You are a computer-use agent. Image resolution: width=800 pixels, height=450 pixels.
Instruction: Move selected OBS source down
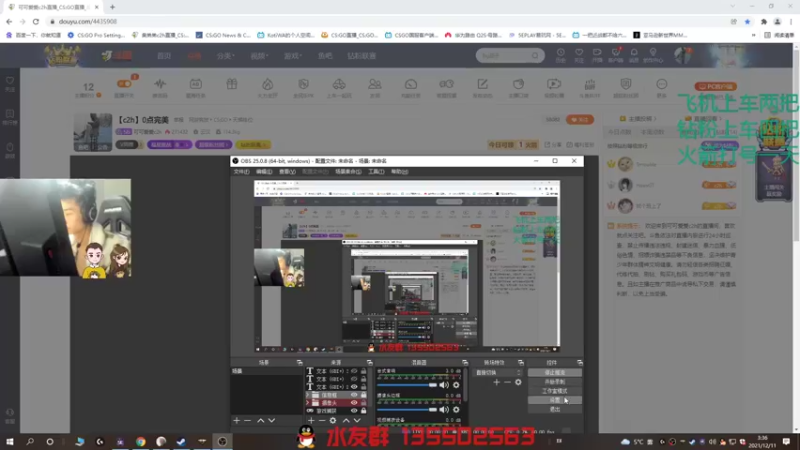point(357,420)
